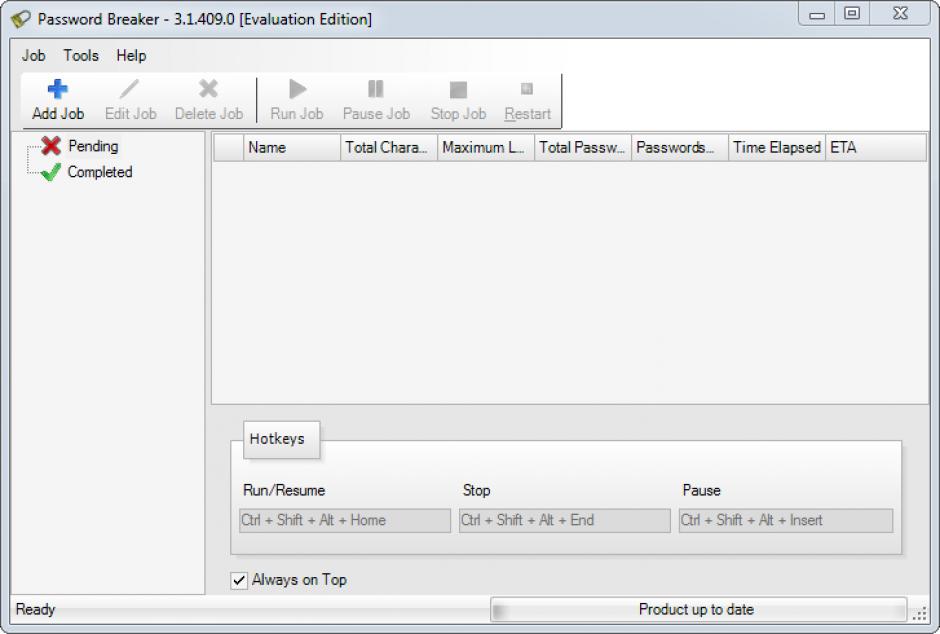The height and width of the screenshot is (634, 940).
Task: Click the Pause hotkey field
Action: [x=786, y=520]
